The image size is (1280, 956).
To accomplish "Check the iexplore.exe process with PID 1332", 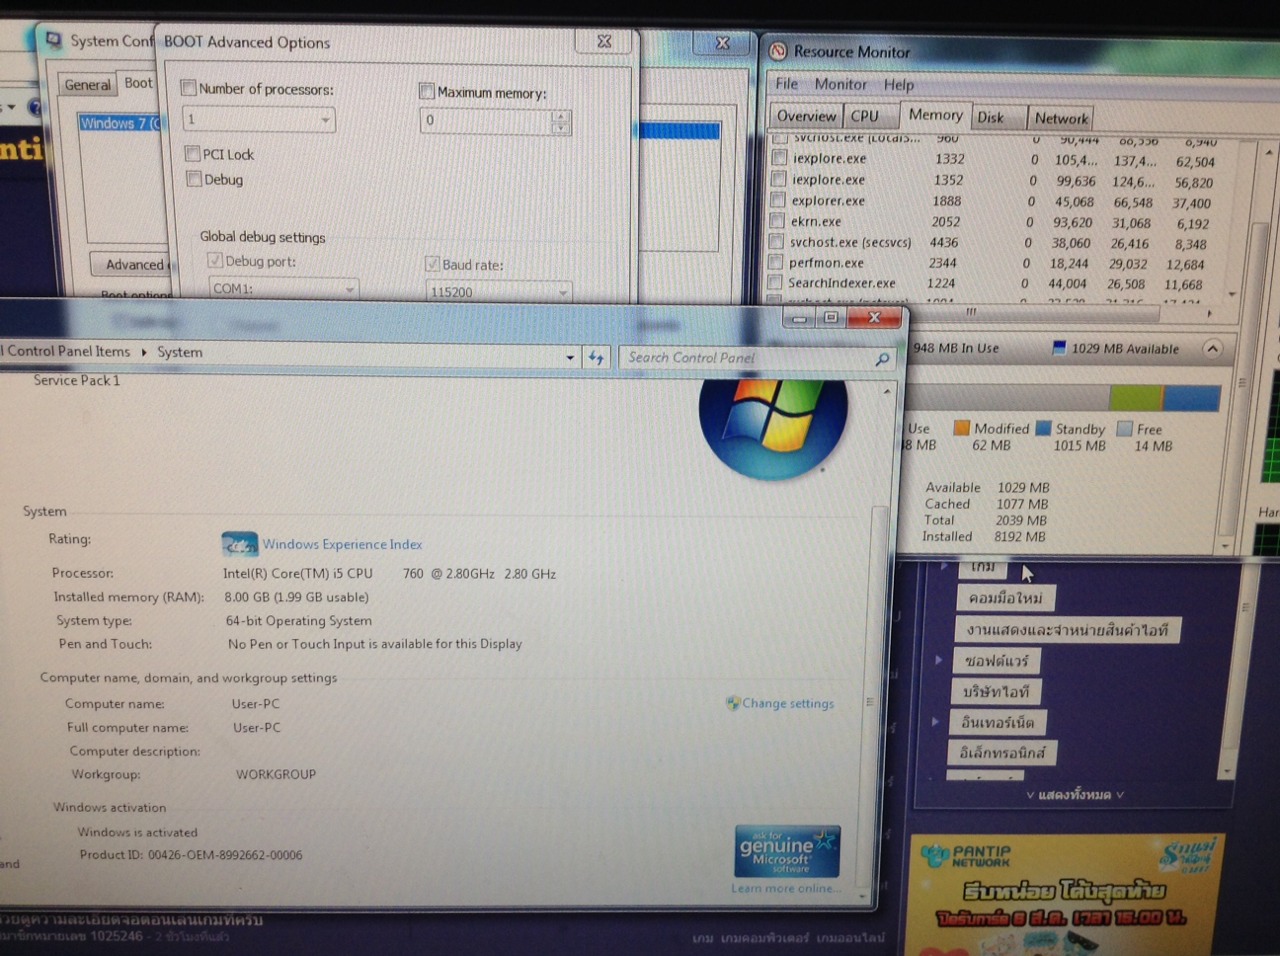I will click(x=780, y=157).
